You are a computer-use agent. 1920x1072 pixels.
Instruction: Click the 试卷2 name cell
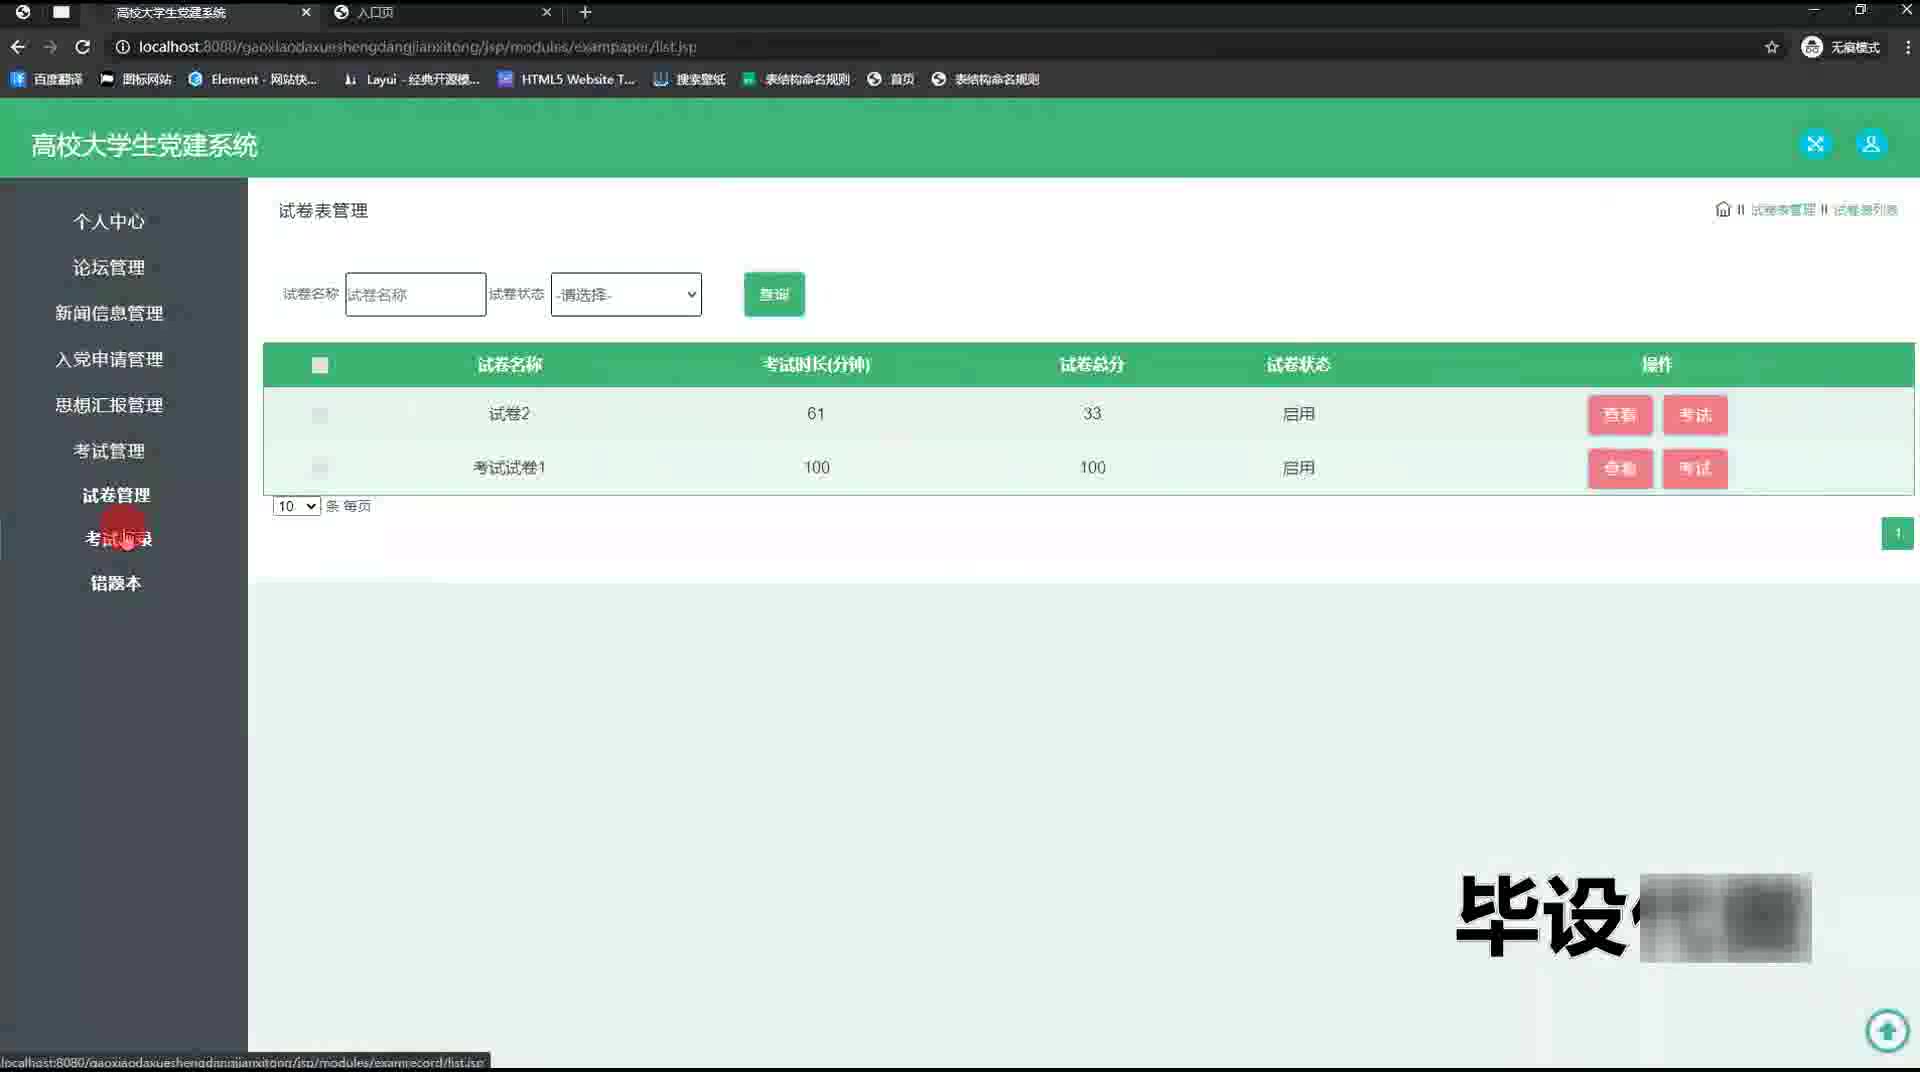509,414
